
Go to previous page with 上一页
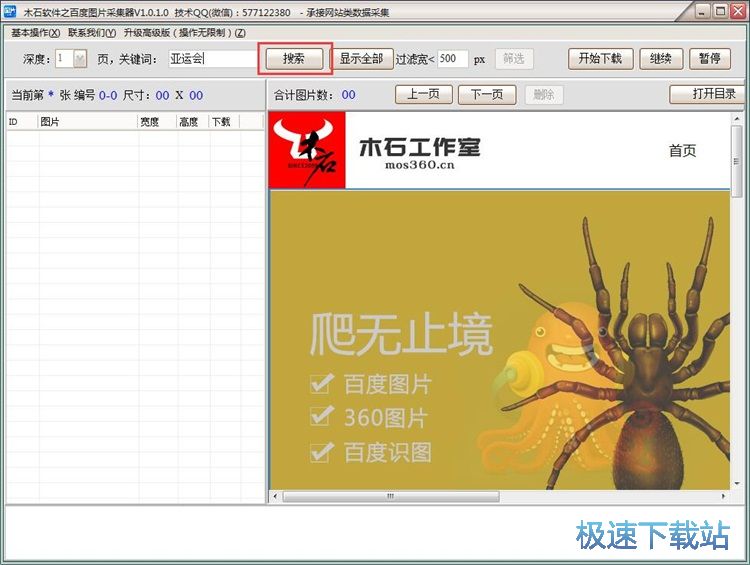click(424, 94)
